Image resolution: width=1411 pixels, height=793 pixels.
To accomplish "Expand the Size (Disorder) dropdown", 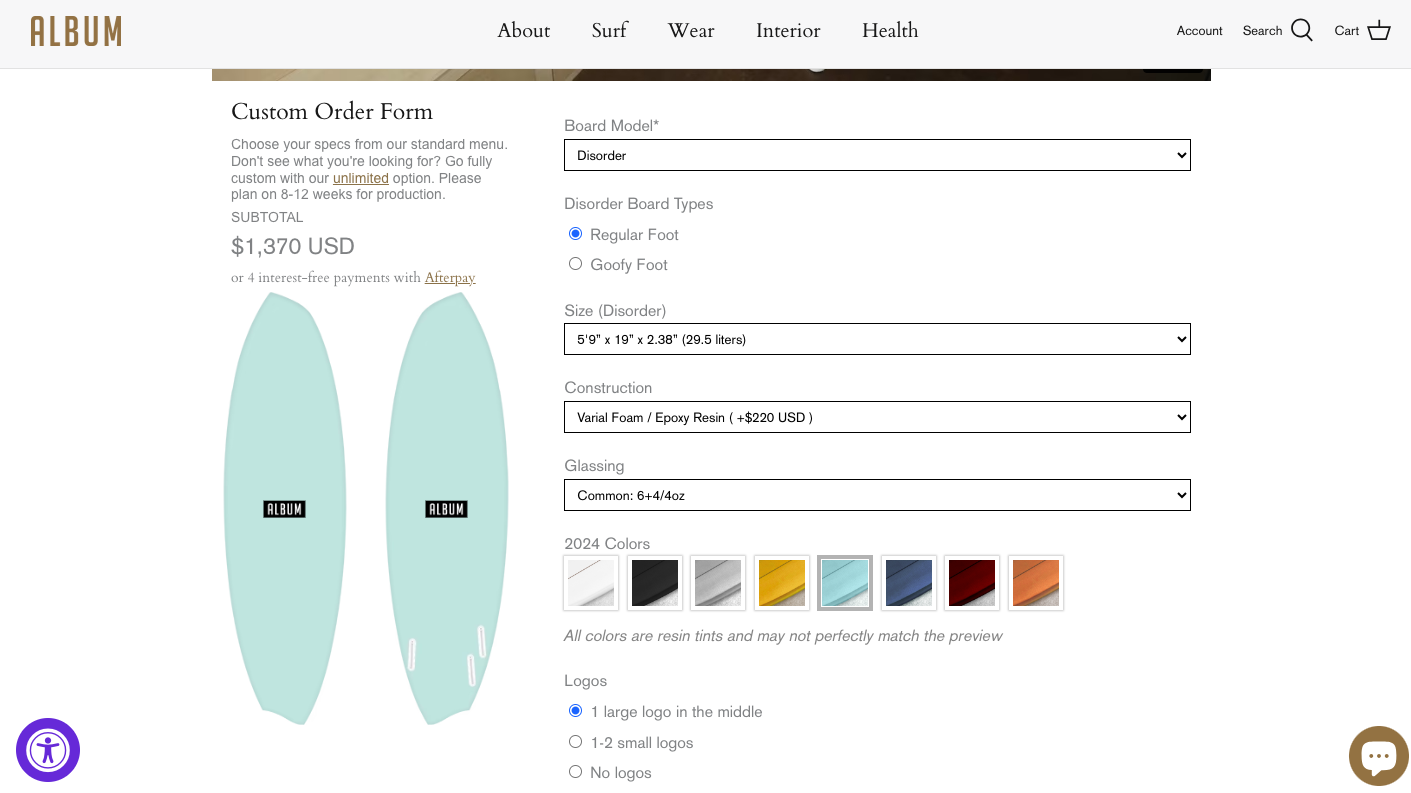I will (x=877, y=339).
